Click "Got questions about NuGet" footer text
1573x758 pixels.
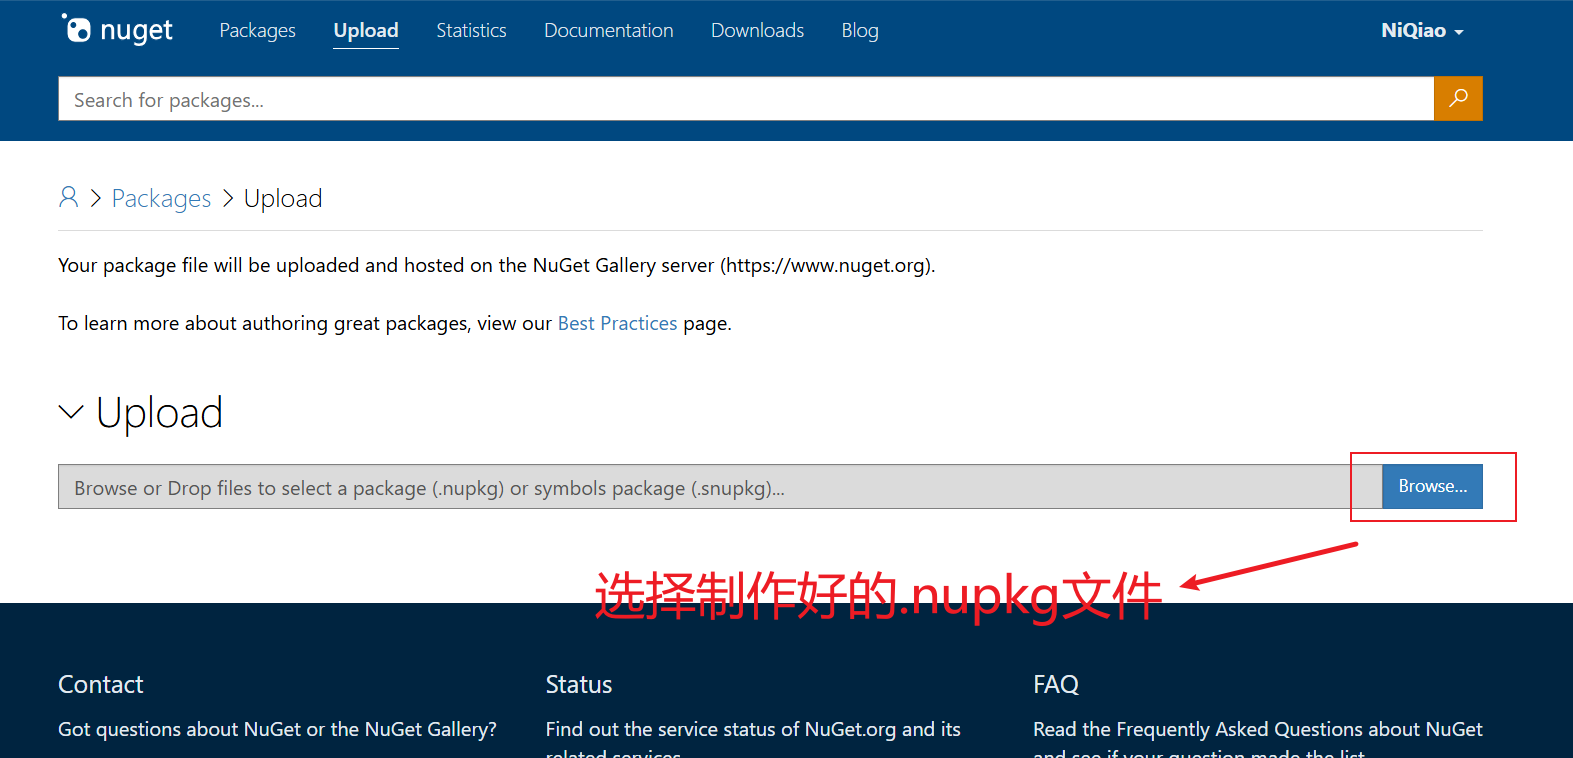pyautogui.click(x=277, y=729)
